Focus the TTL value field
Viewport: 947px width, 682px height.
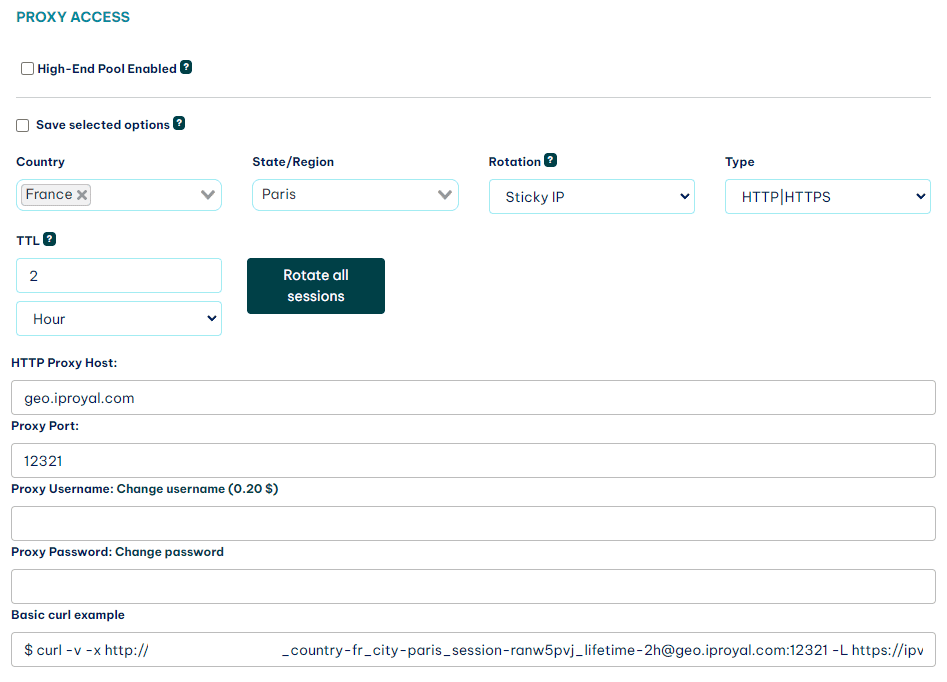coord(119,275)
